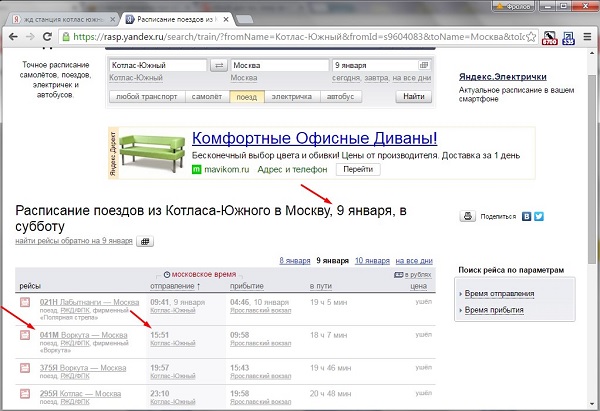The image size is (600, 411).
Task: Click train icon for 295Я Котлас row
Action: click(25, 393)
